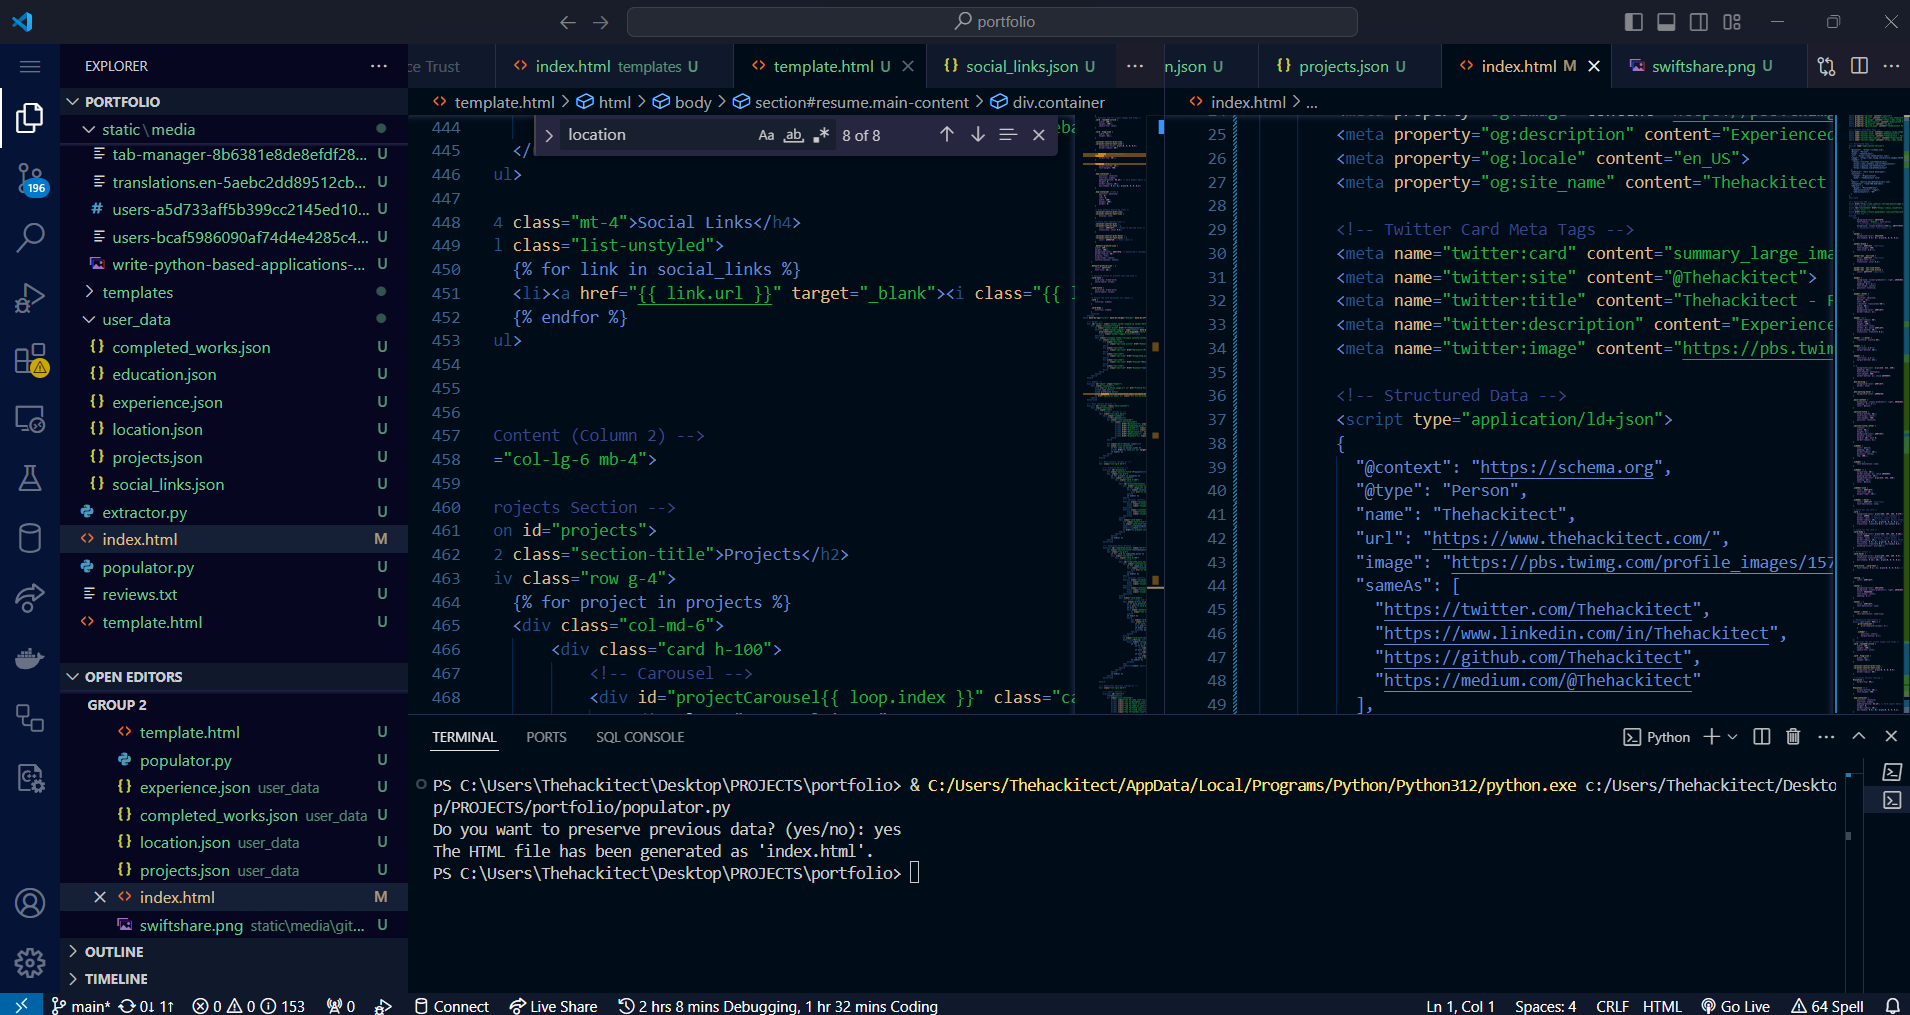Open the SQL CONSOLE panel tab
1910x1015 pixels.
coord(640,737)
